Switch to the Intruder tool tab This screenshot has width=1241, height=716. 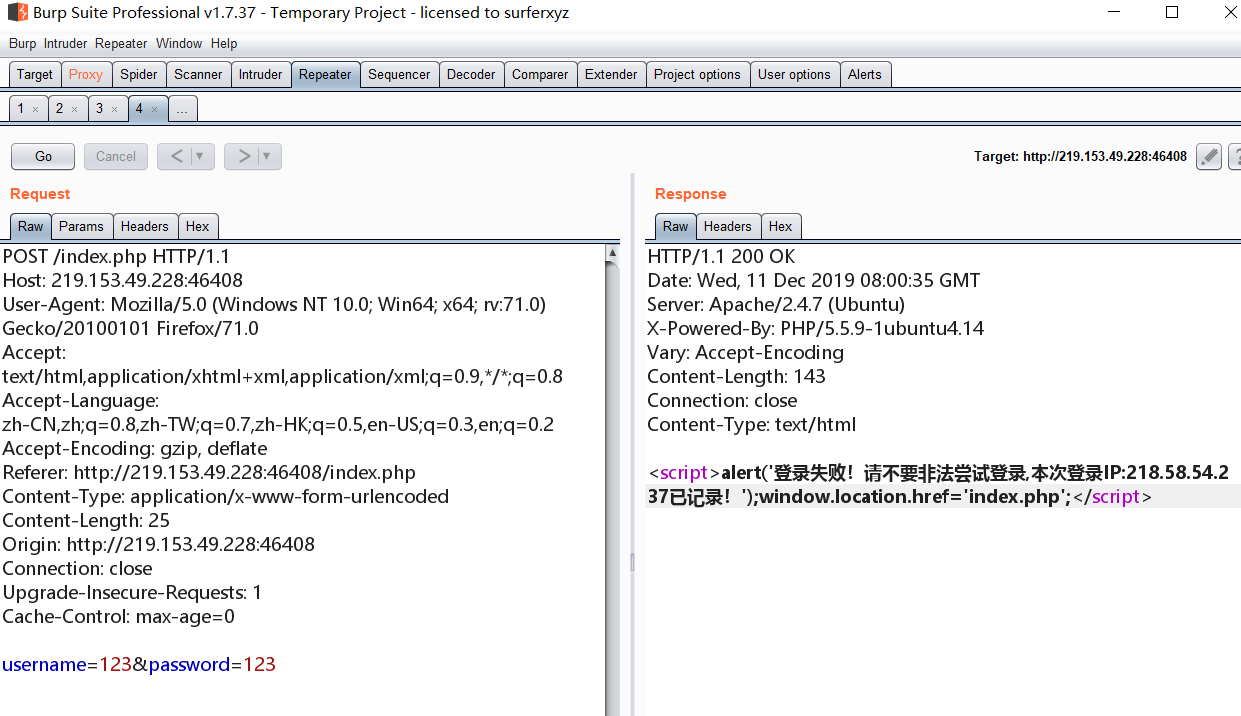point(261,74)
